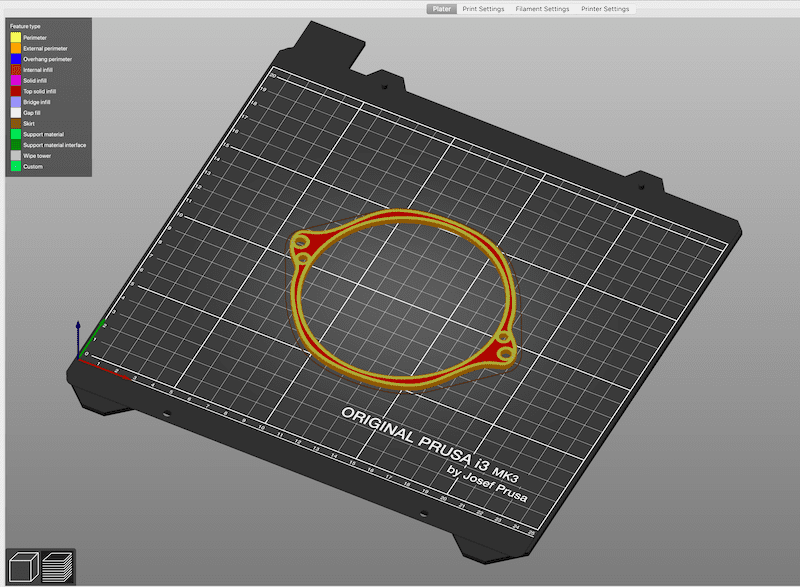Click the yellow Perimeter color swatch

(x=16, y=37)
